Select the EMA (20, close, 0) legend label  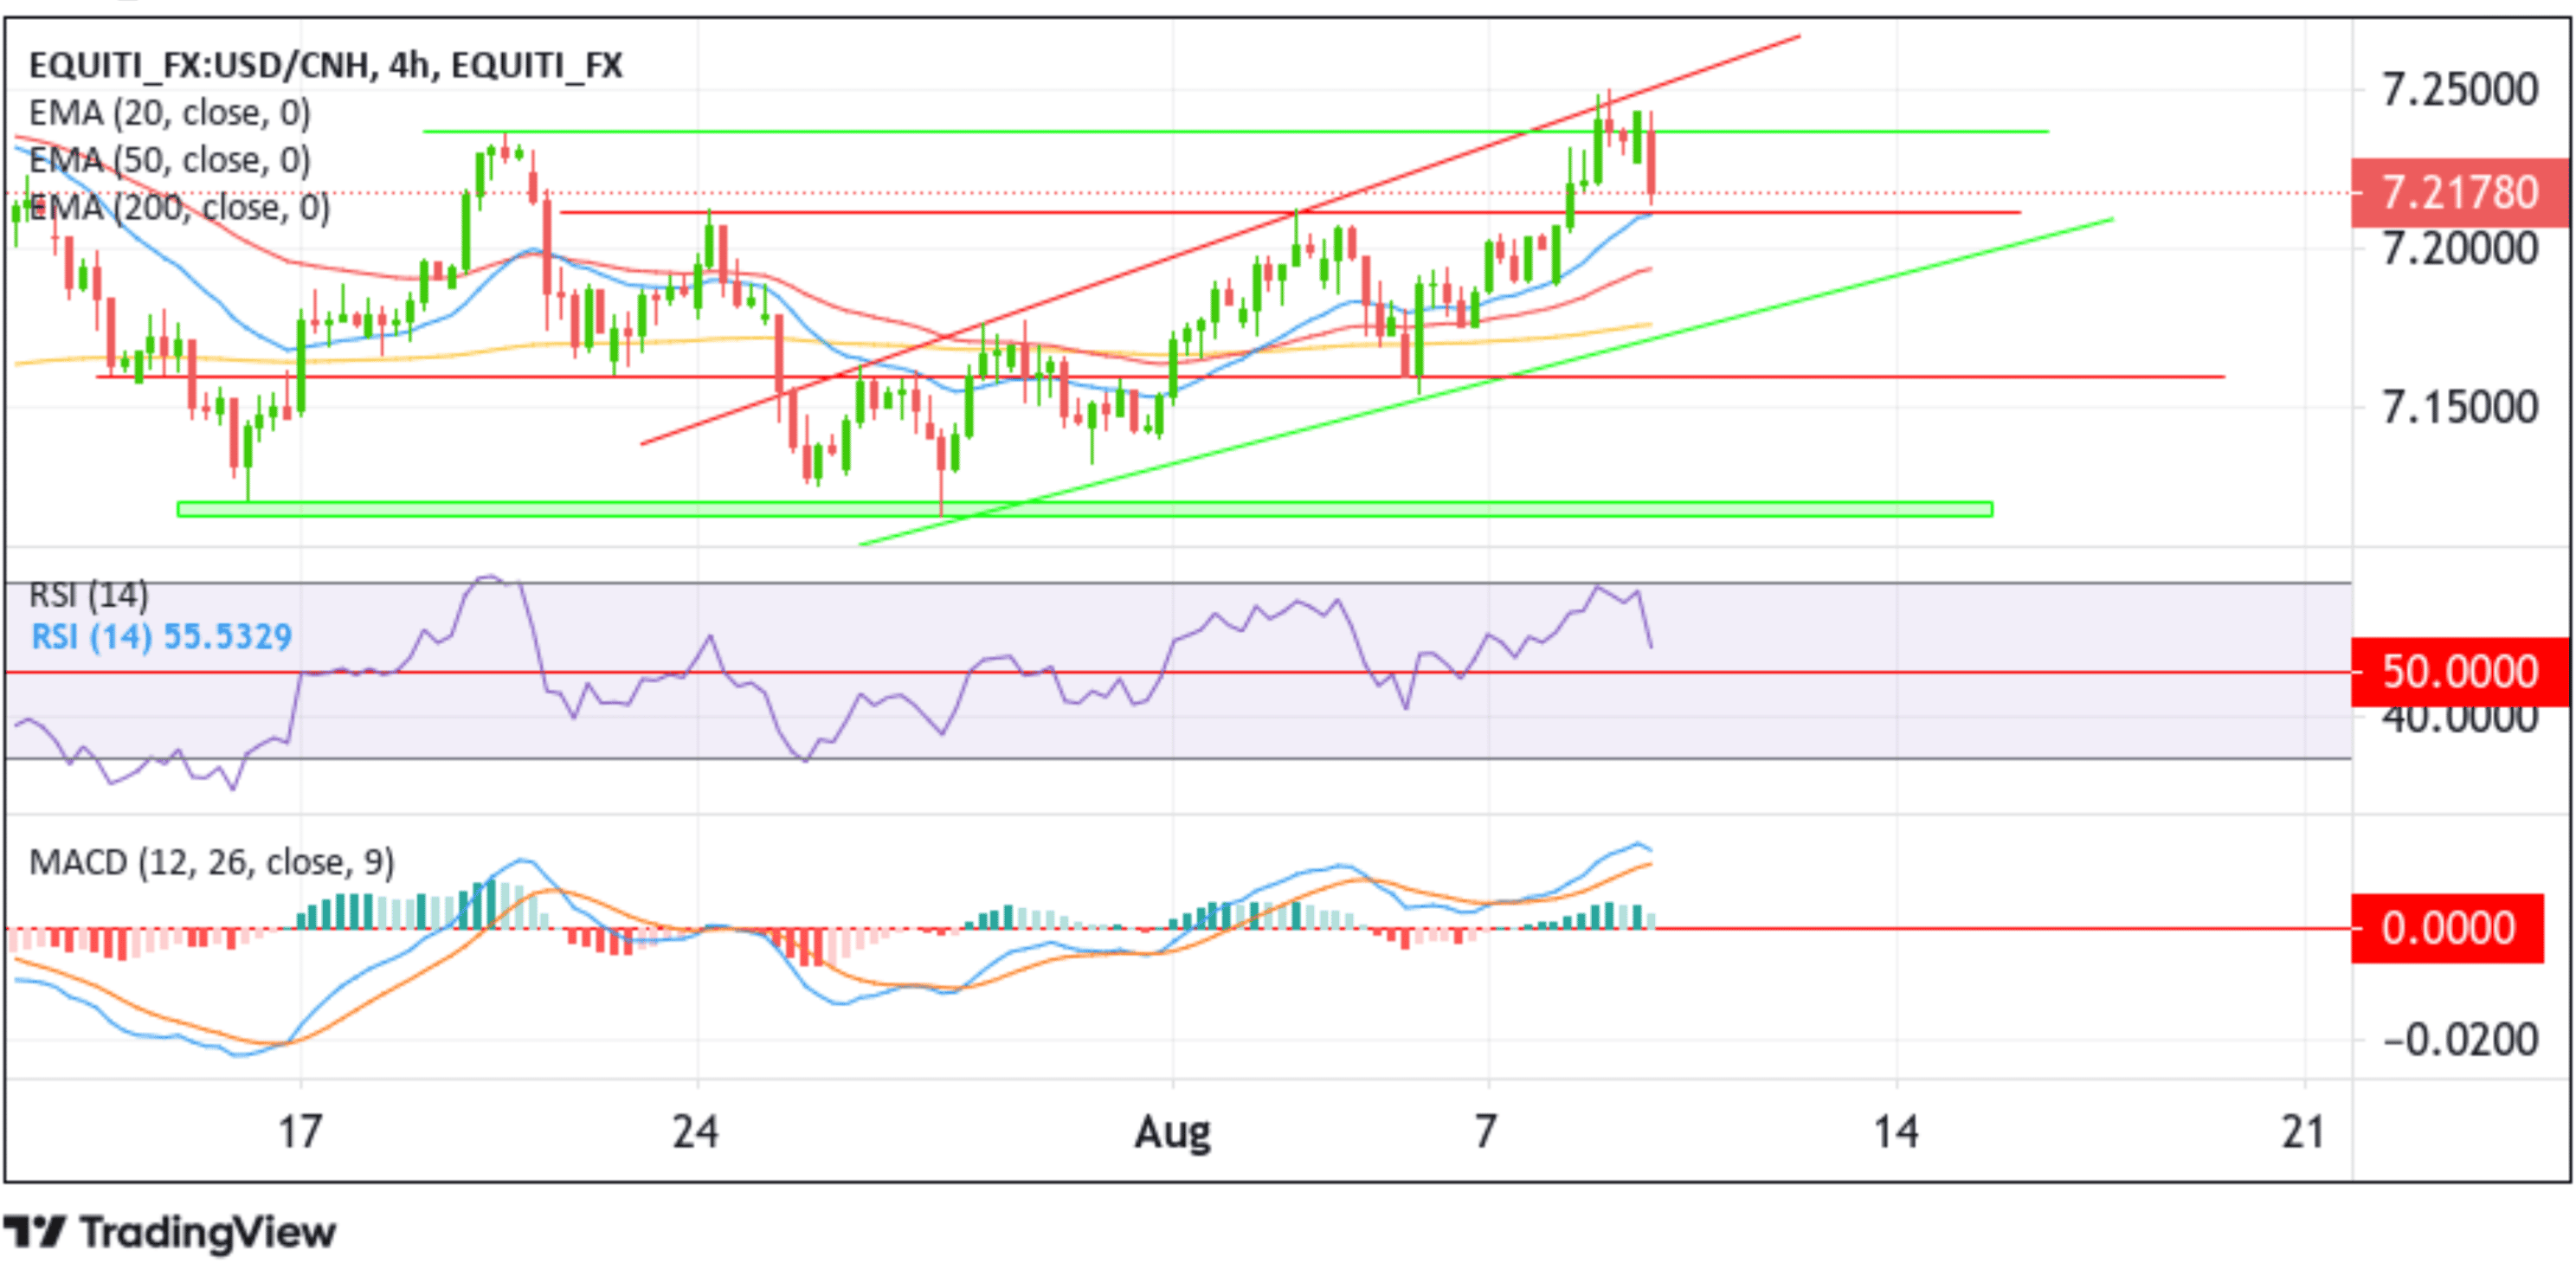click(169, 113)
